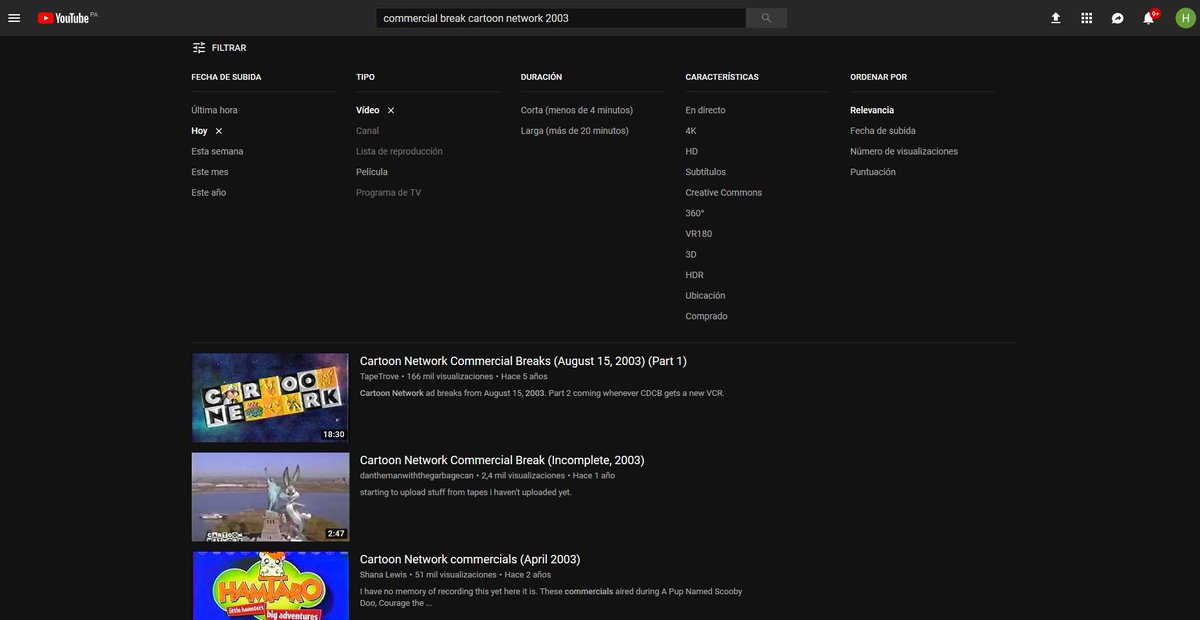Filter by Esta semana
Image resolution: width=1200 pixels, height=620 pixels.
217,151
